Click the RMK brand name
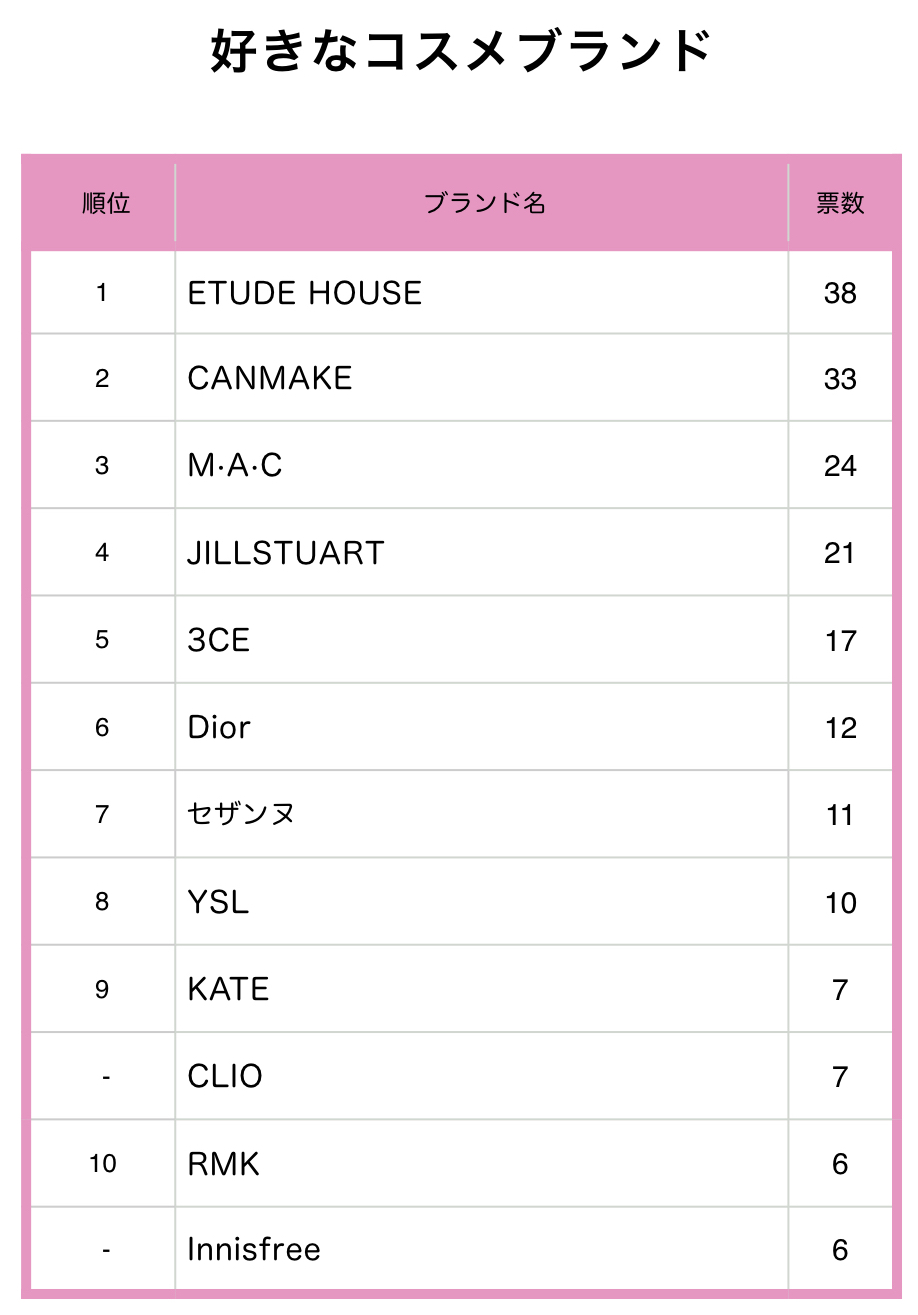The image size is (918, 1315). point(224,1163)
